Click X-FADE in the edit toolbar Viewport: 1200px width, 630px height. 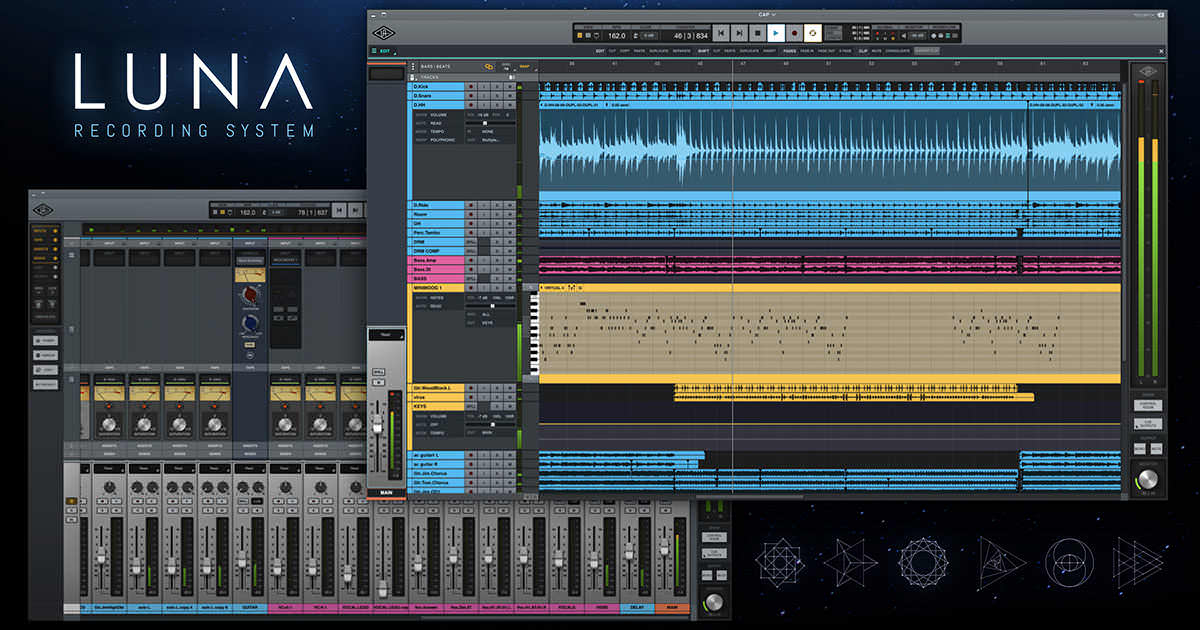pyautogui.click(x=845, y=51)
